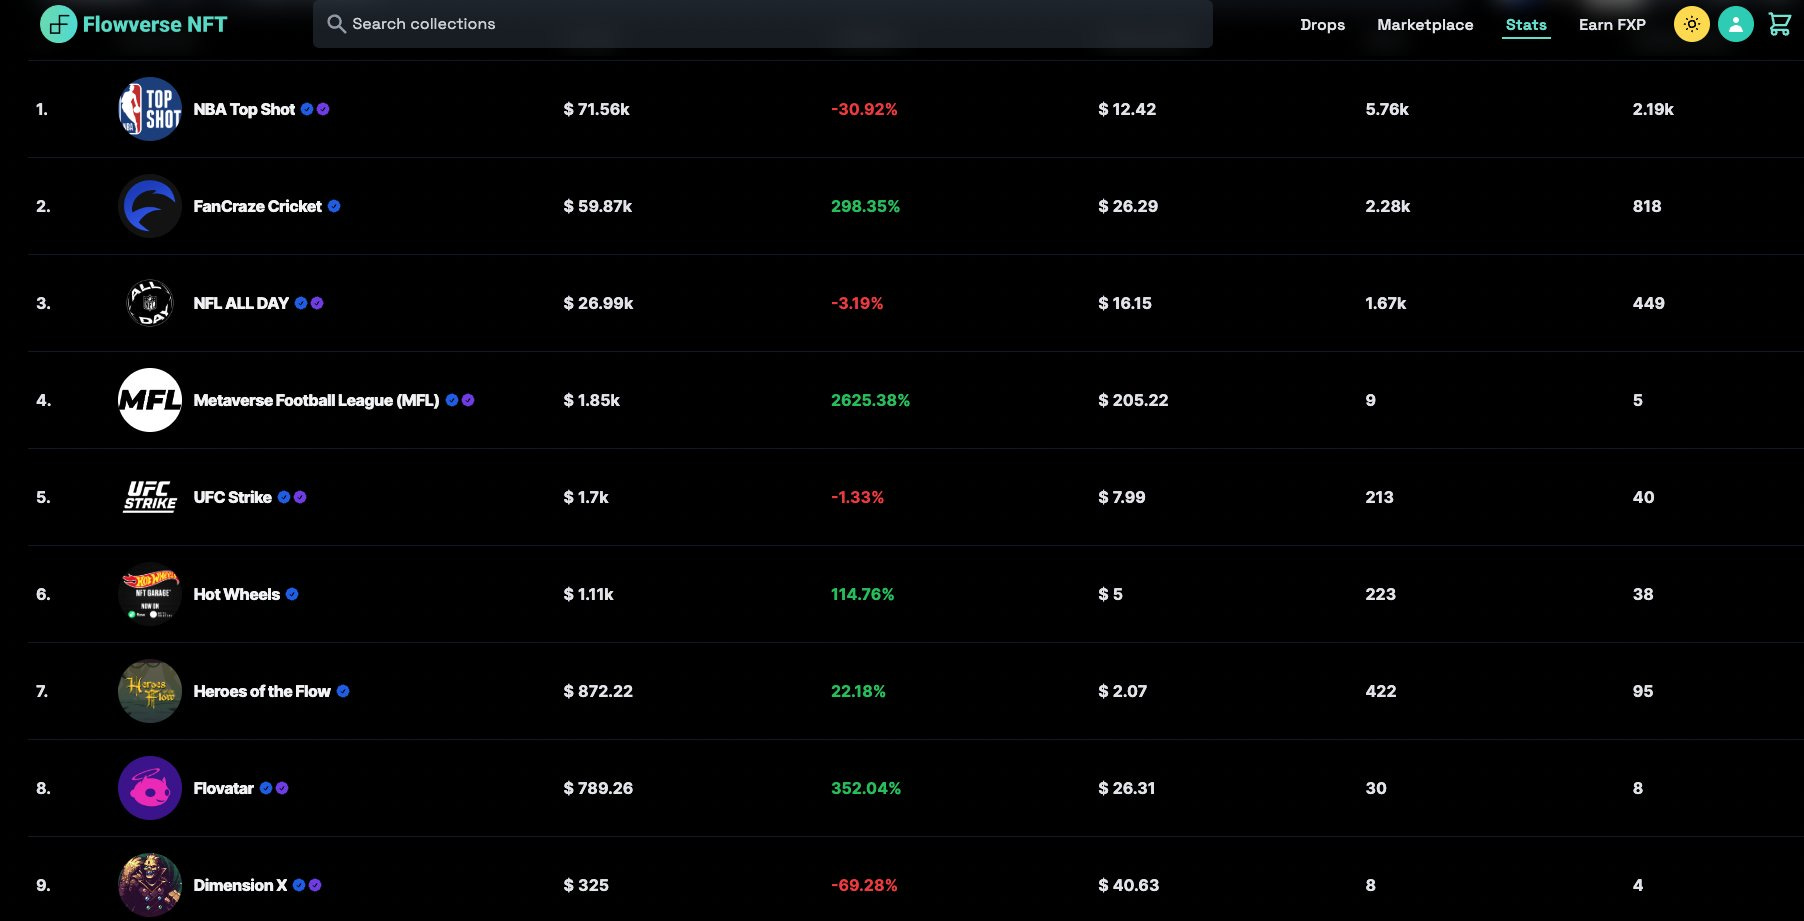Viewport: 1804px width, 921px height.
Task: Click the MFL collection logo
Action: coord(150,400)
